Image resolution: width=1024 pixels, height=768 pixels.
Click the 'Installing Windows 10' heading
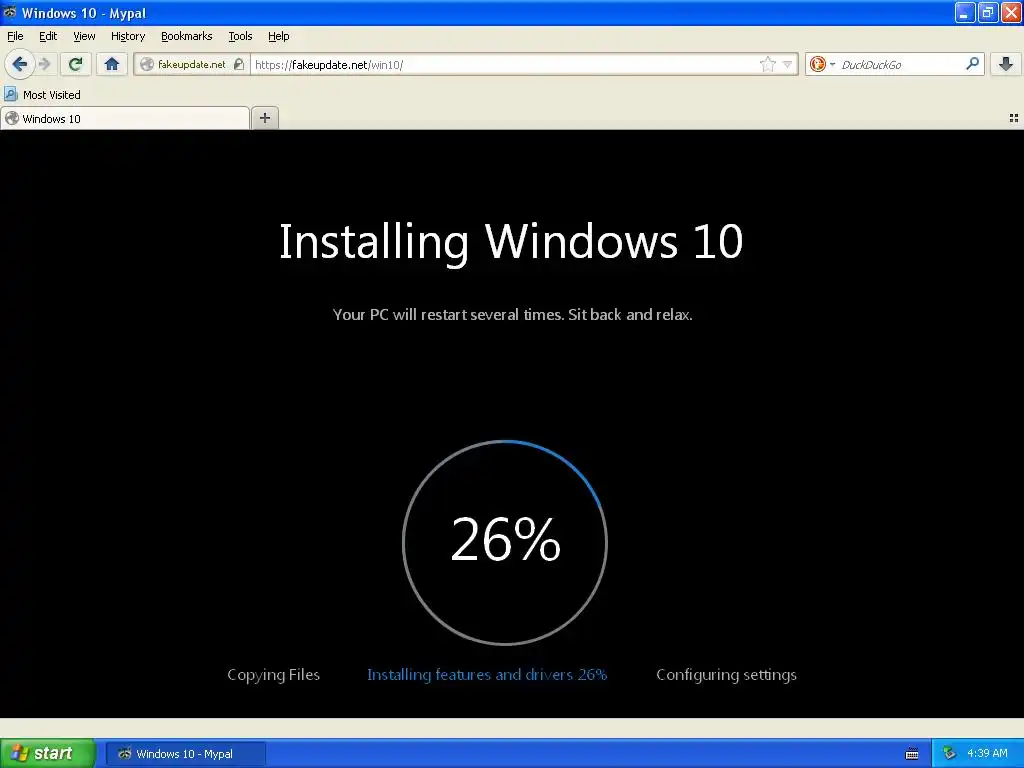coord(511,242)
